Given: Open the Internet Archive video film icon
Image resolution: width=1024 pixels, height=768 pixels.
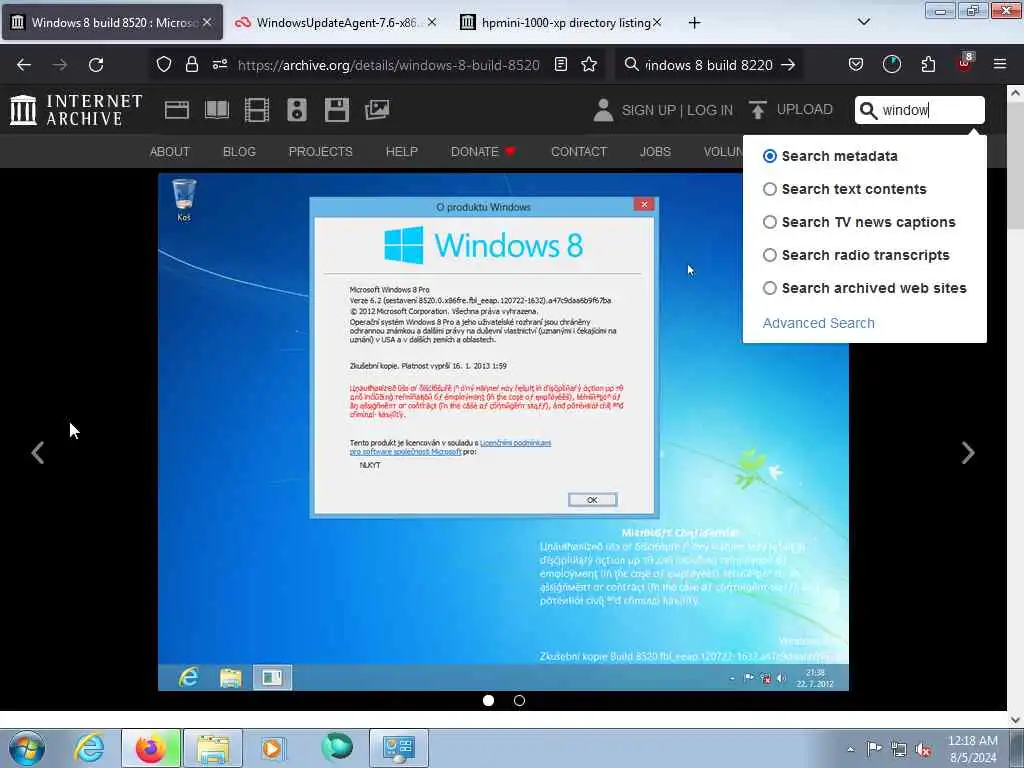Looking at the screenshot, I should coord(257,110).
